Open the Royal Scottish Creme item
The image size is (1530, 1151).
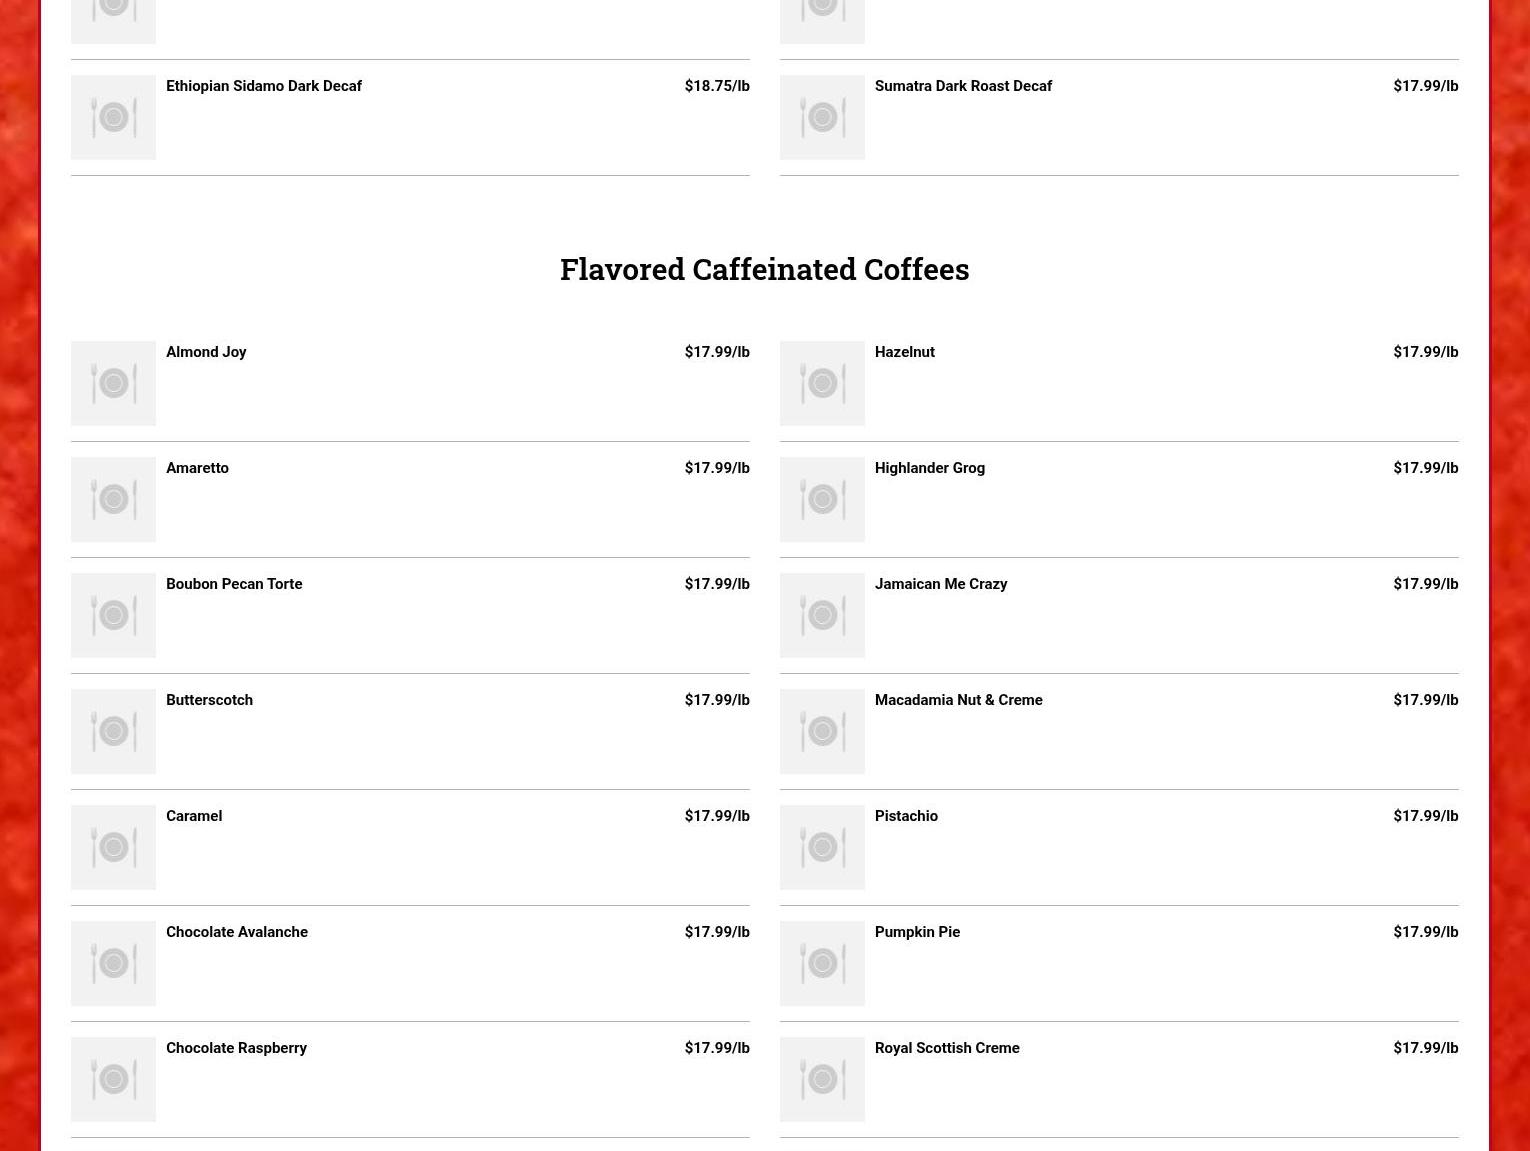(x=946, y=1048)
